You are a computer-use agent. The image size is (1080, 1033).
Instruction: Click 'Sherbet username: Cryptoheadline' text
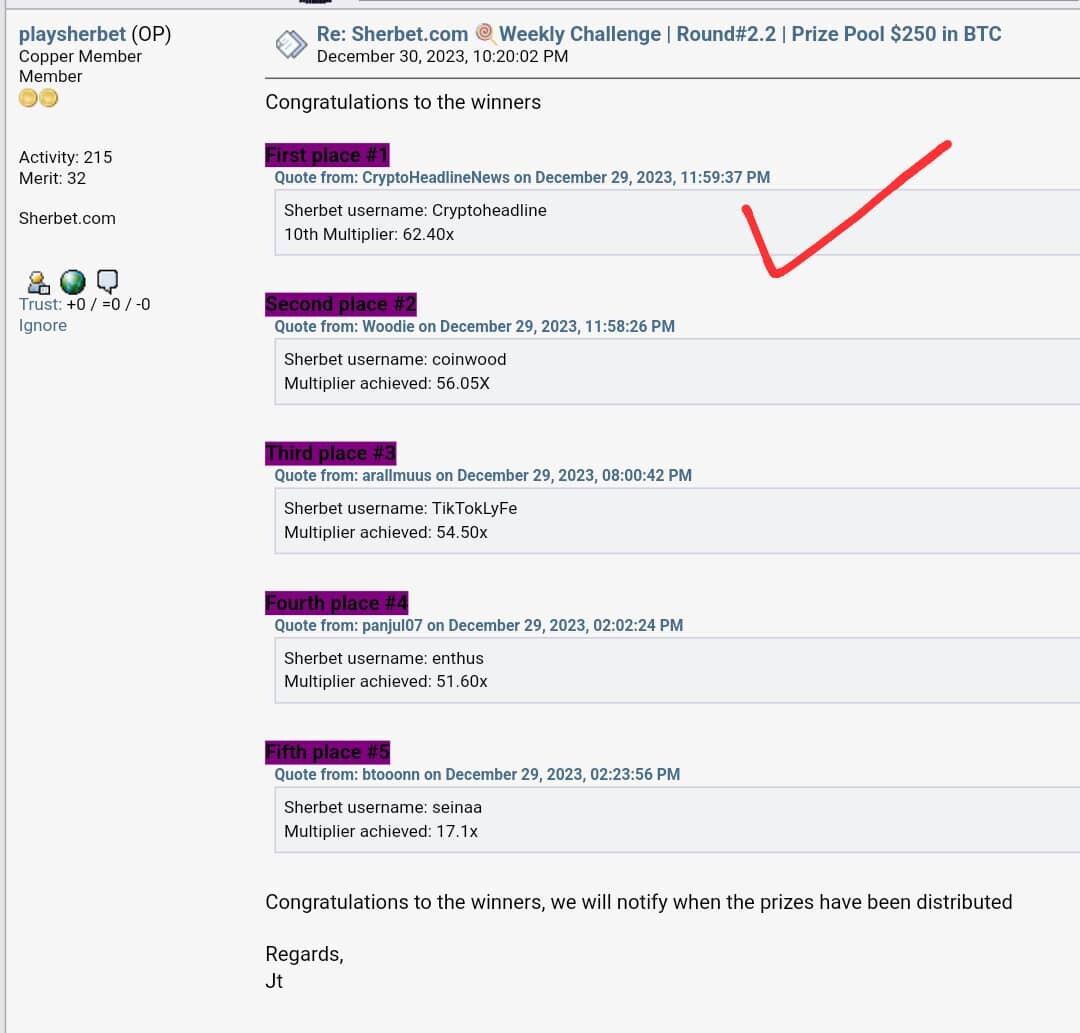(x=415, y=210)
